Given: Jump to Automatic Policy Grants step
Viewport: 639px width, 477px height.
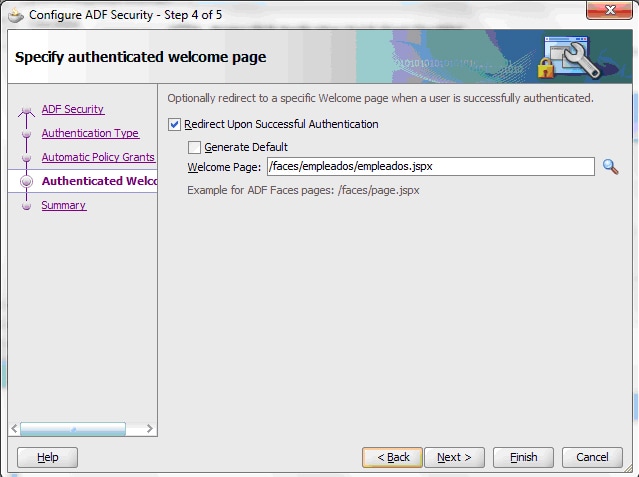Looking at the screenshot, I should pos(98,157).
